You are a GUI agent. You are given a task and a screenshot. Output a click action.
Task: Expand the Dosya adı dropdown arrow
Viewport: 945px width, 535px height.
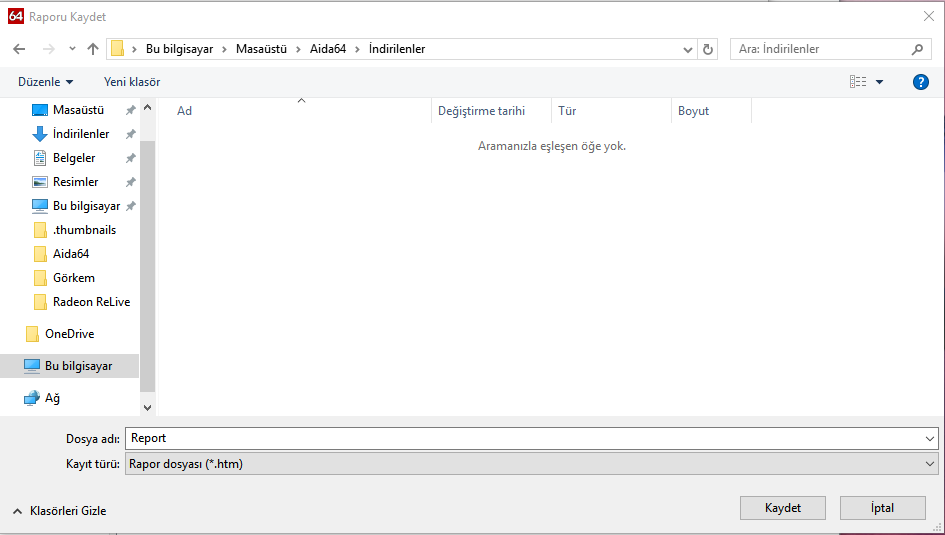coord(930,439)
